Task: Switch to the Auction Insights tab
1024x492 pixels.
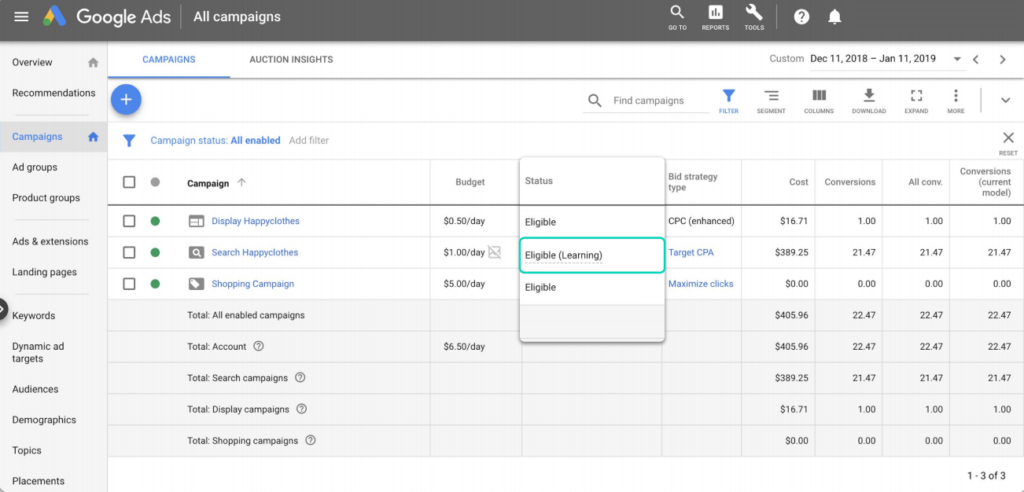Action: [x=291, y=59]
